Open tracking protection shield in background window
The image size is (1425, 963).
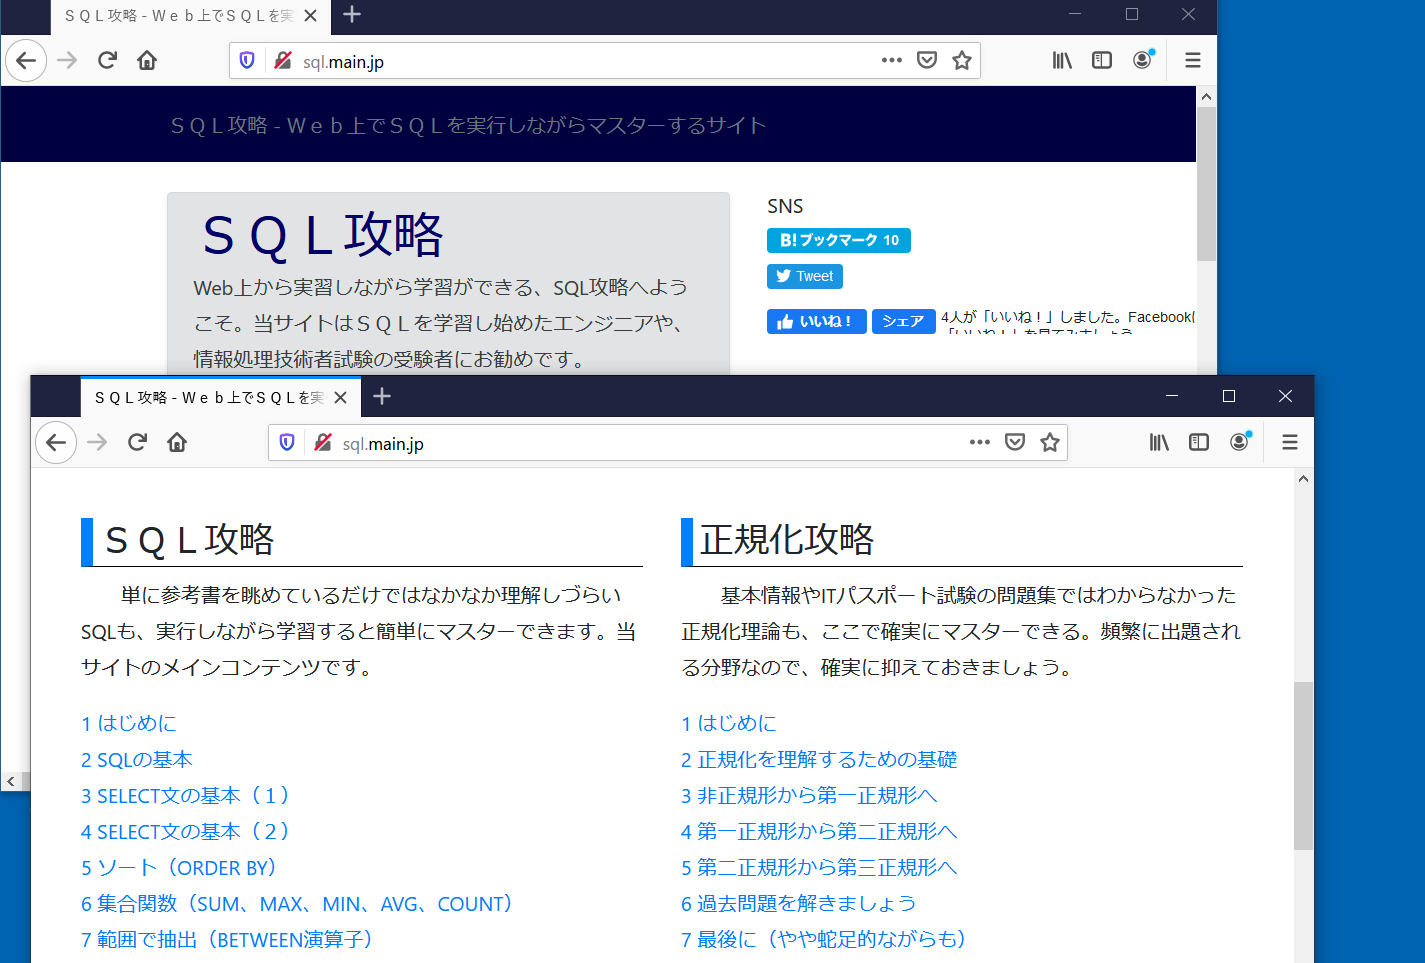click(x=247, y=60)
